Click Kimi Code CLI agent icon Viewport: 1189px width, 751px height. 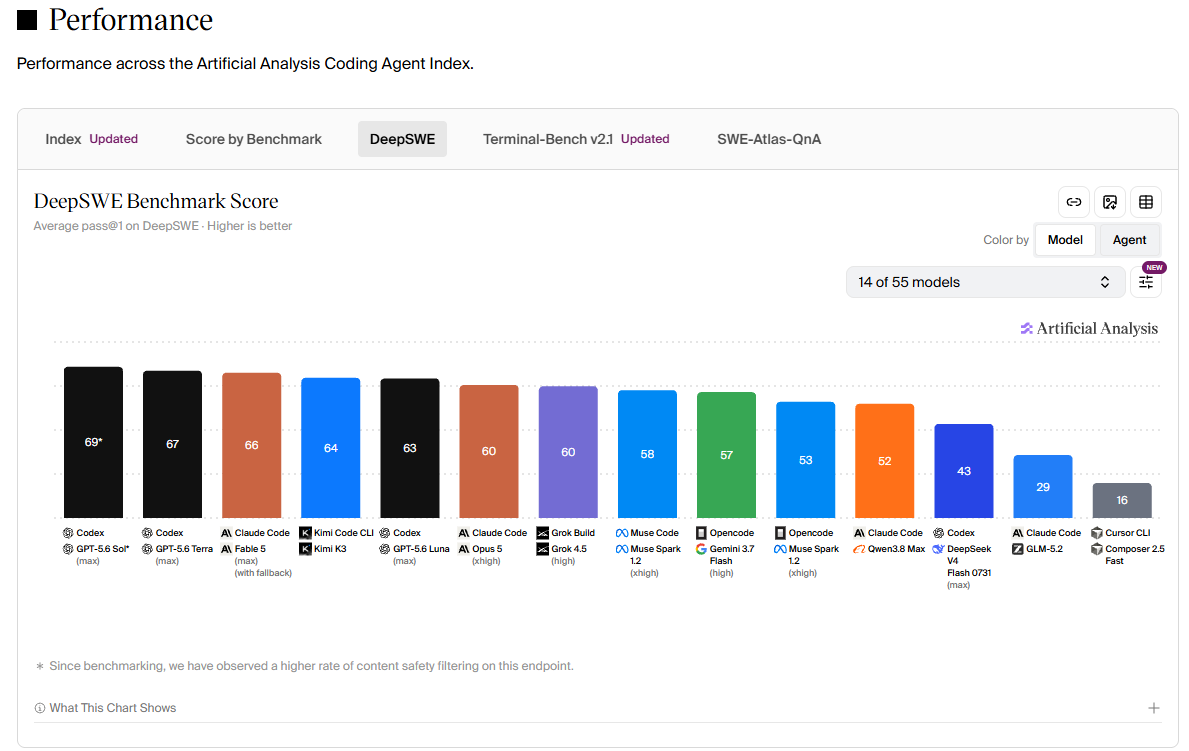pyautogui.click(x=306, y=533)
